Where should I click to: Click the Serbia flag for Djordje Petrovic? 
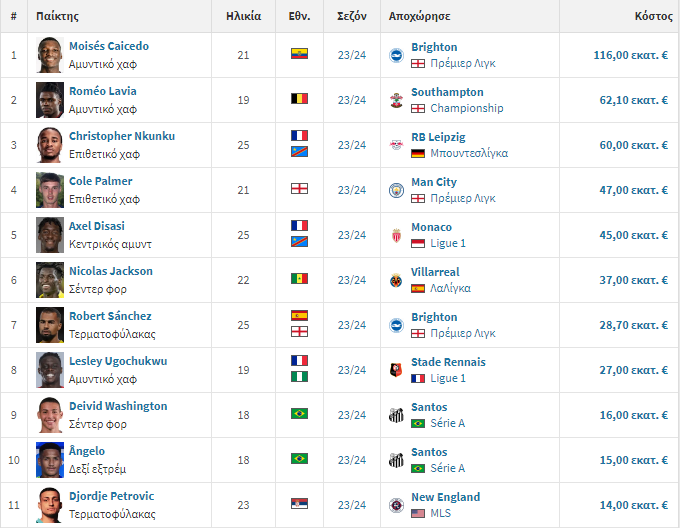click(x=299, y=503)
